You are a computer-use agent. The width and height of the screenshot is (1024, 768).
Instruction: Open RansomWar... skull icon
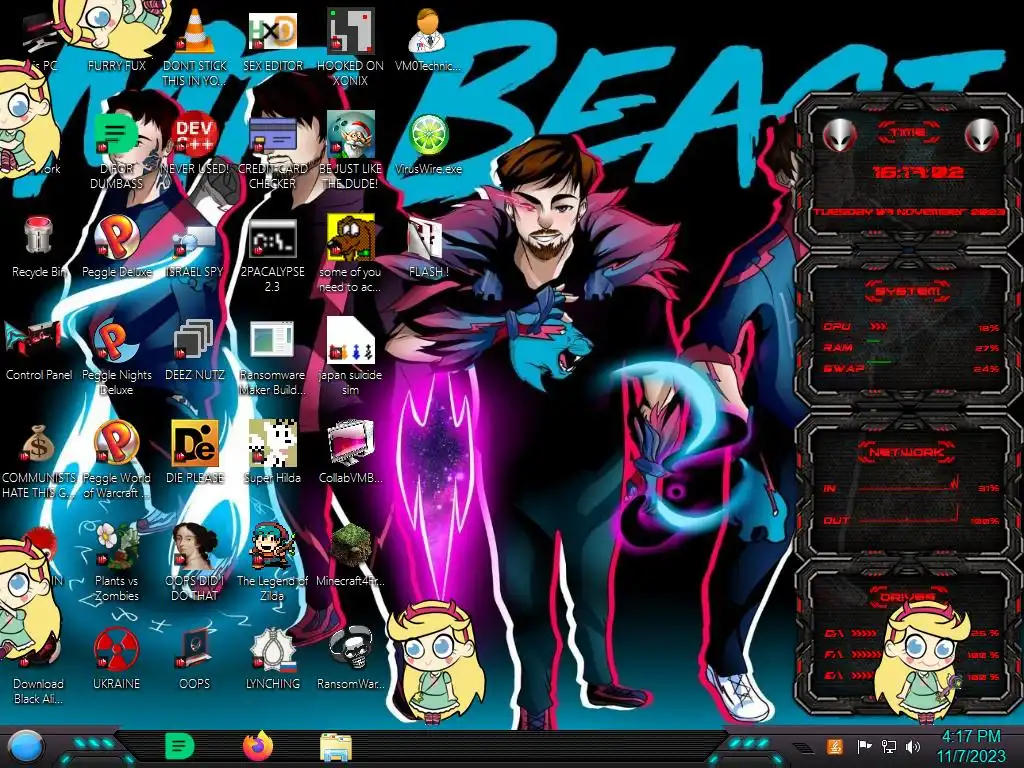[351, 648]
